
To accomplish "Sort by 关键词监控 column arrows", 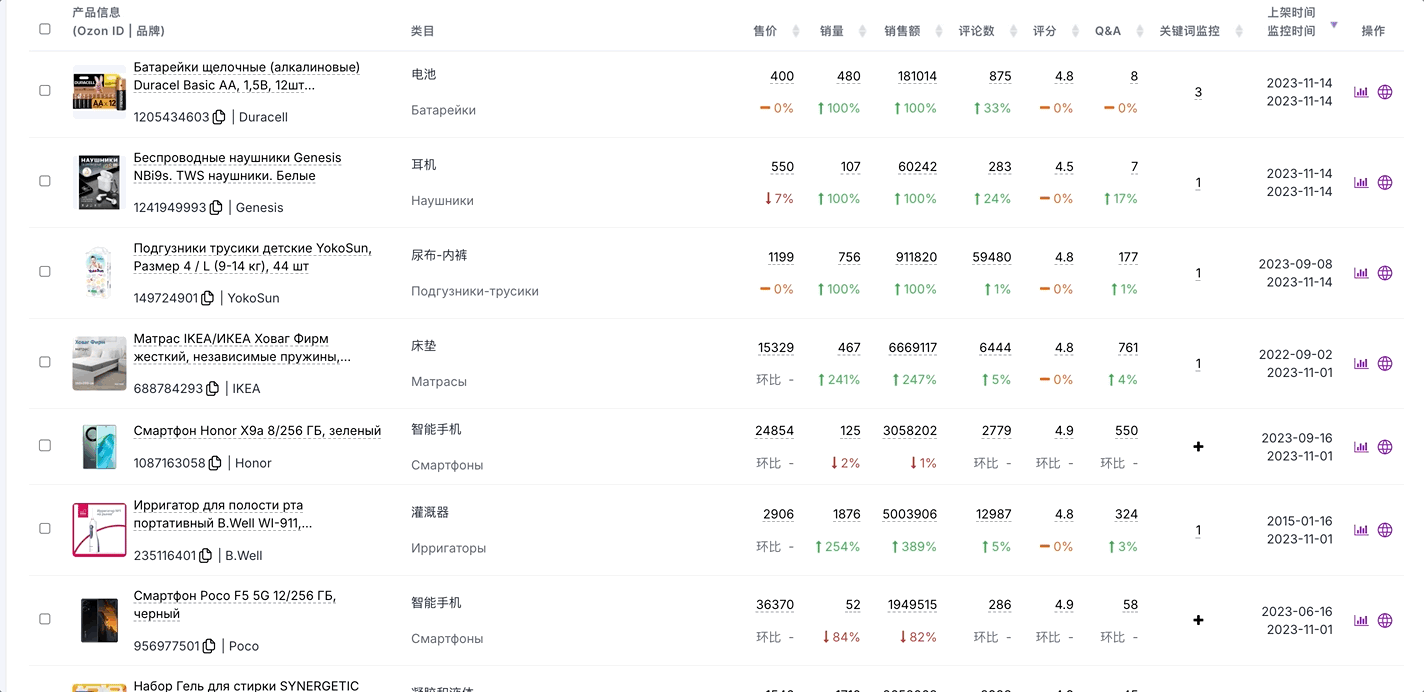I will pos(1239,31).
